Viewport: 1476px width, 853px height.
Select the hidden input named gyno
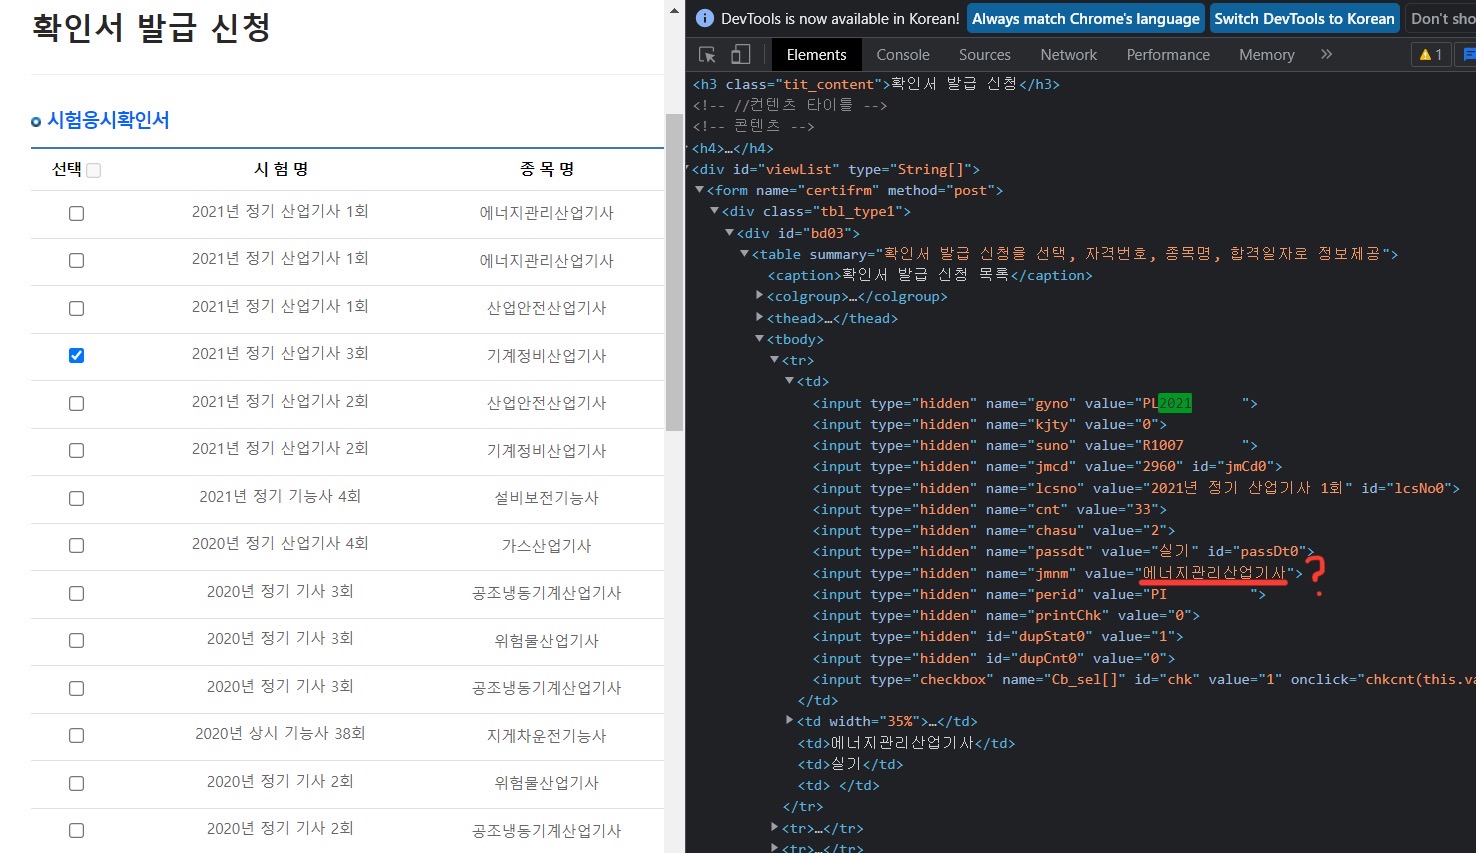(1035, 403)
